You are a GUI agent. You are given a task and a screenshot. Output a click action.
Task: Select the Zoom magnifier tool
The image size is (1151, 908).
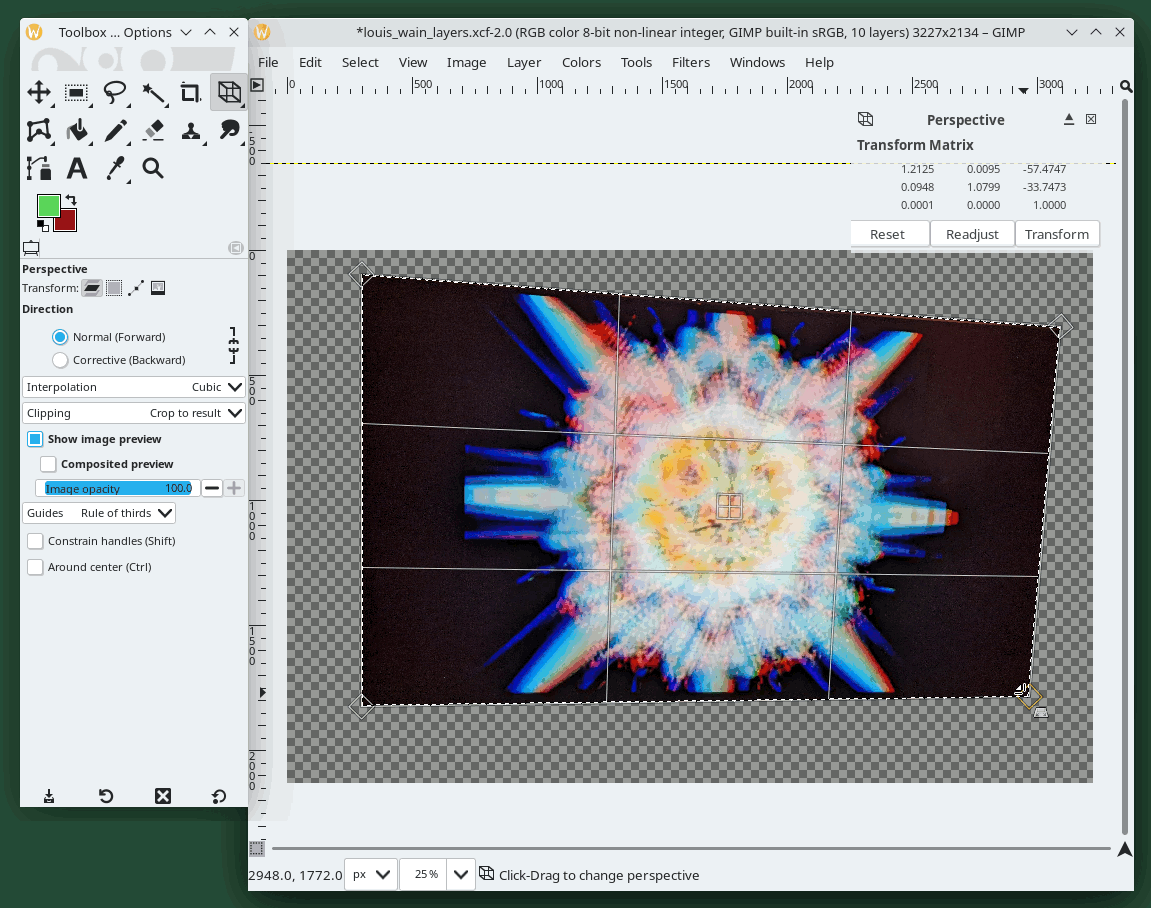[x=153, y=169]
